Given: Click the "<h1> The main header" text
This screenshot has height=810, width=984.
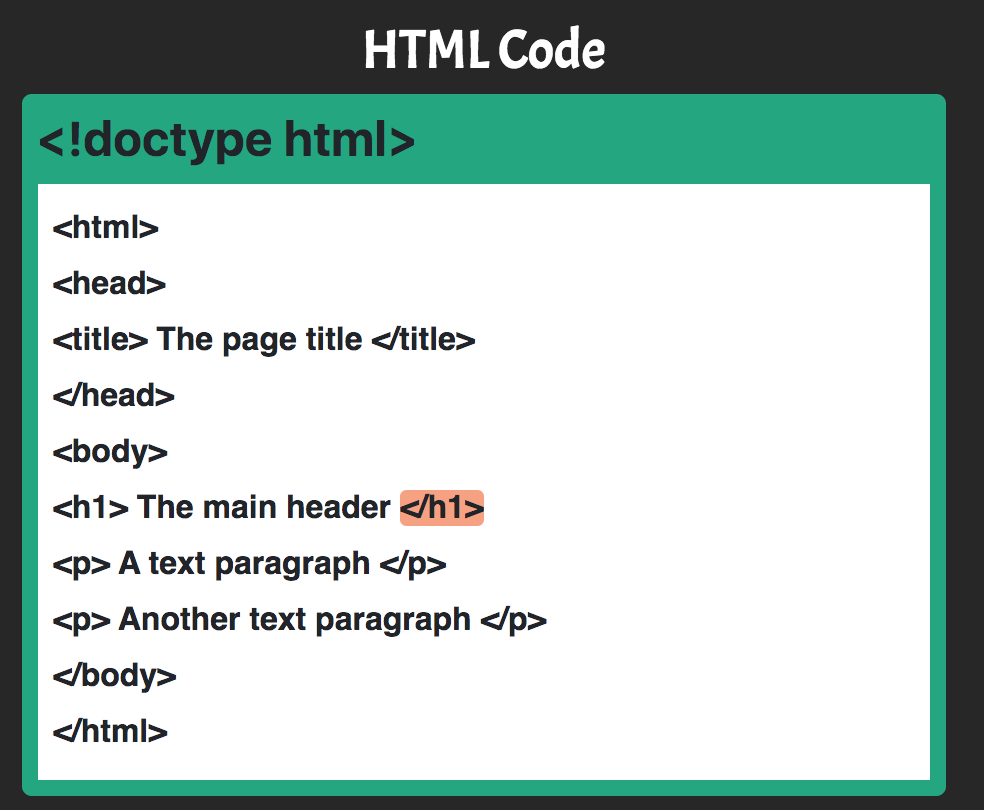Looking at the screenshot, I should pyautogui.click(x=222, y=508).
